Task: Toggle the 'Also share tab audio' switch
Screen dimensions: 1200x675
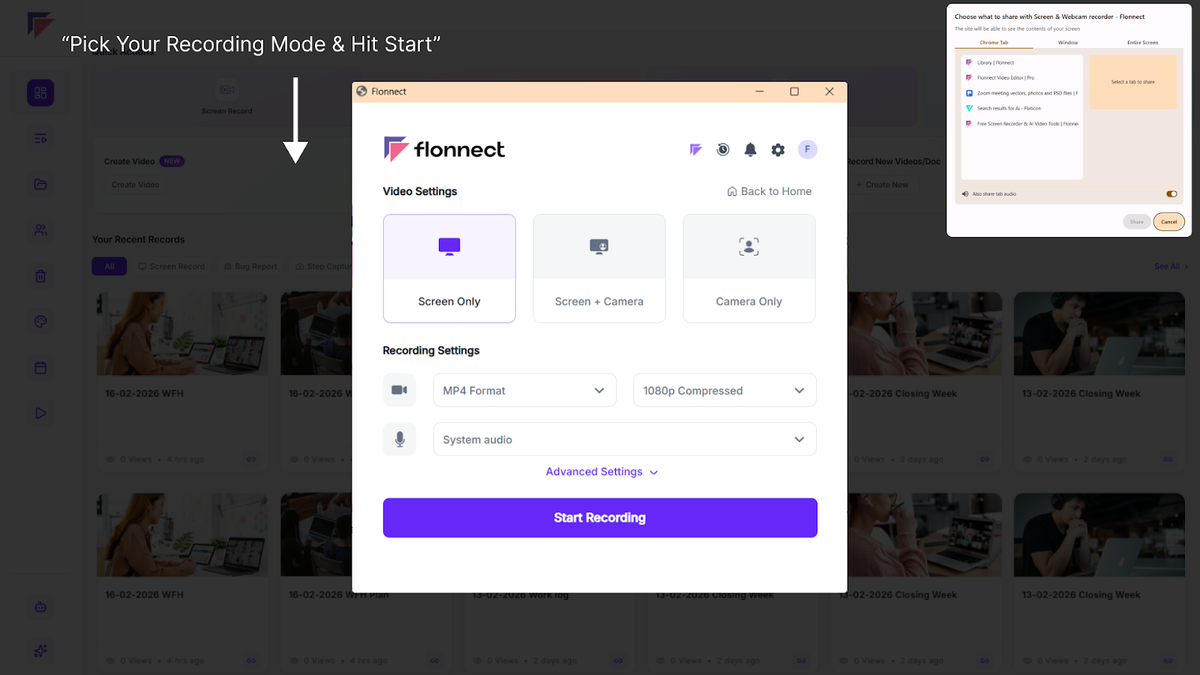Action: (x=1171, y=194)
